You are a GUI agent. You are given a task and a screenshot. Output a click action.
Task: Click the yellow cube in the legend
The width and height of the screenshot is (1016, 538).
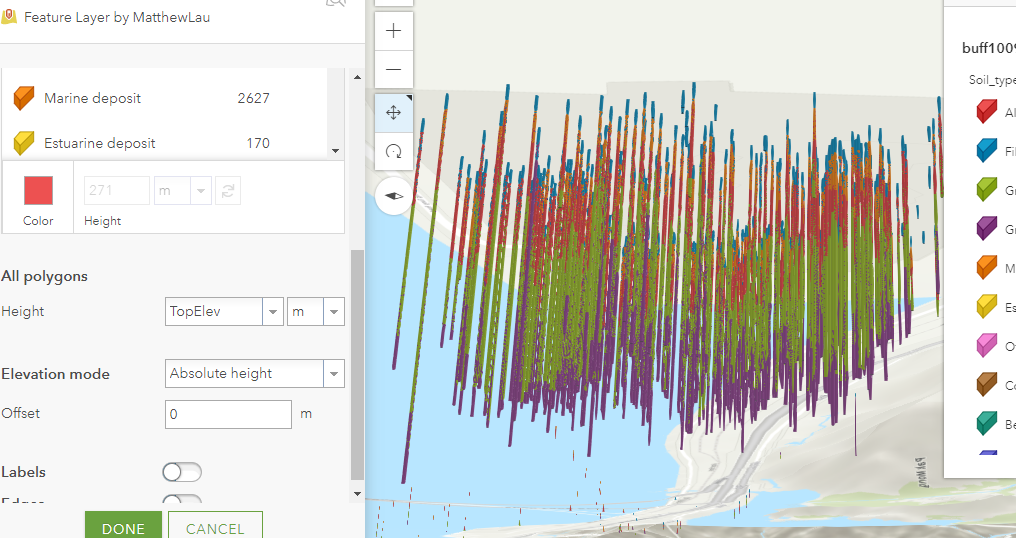(987, 306)
